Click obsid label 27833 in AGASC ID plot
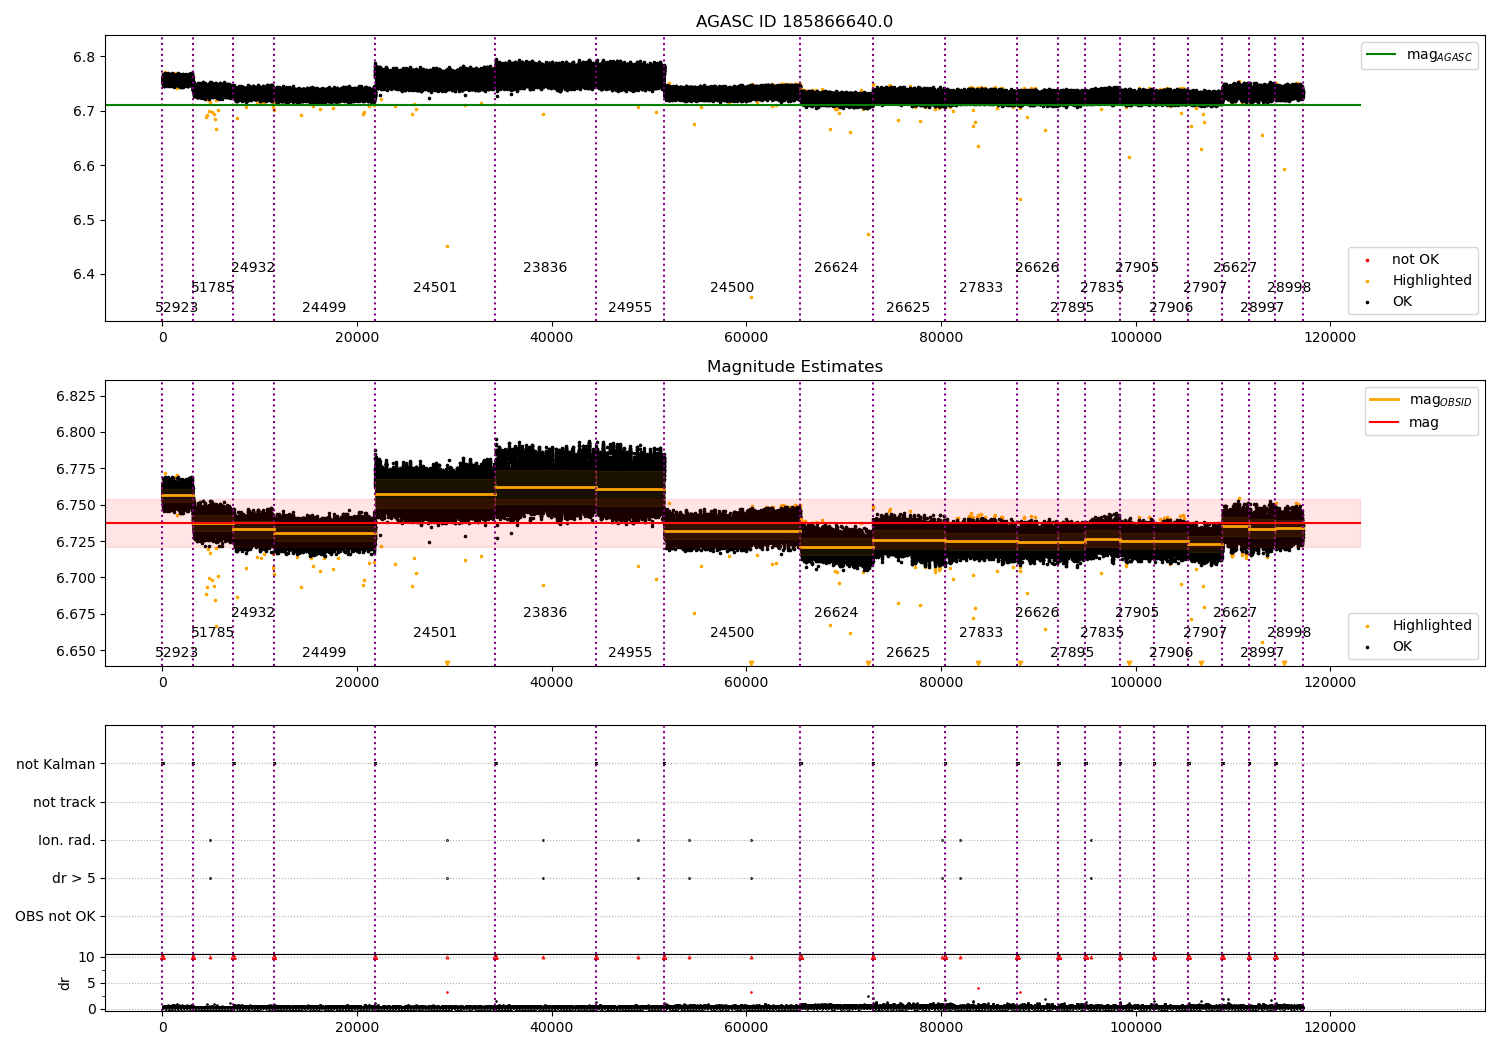 point(981,288)
